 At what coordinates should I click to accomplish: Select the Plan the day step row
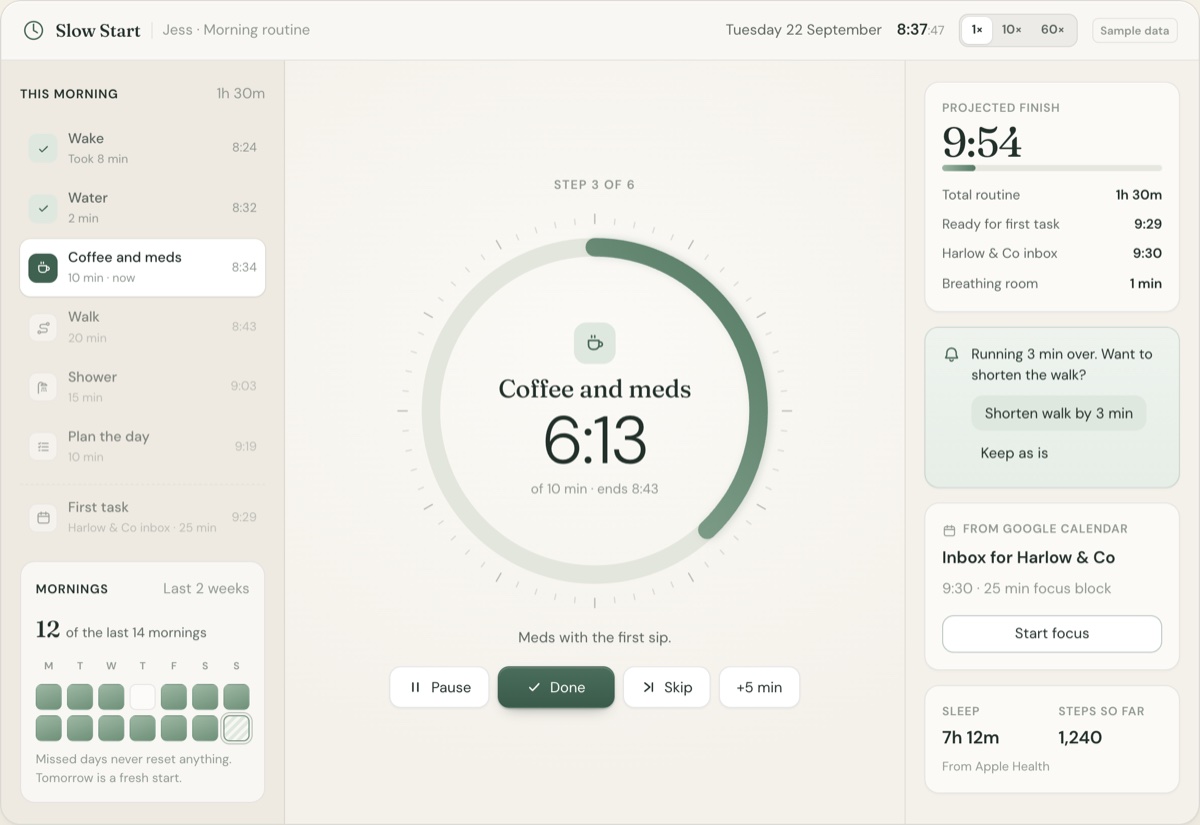pos(143,446)
